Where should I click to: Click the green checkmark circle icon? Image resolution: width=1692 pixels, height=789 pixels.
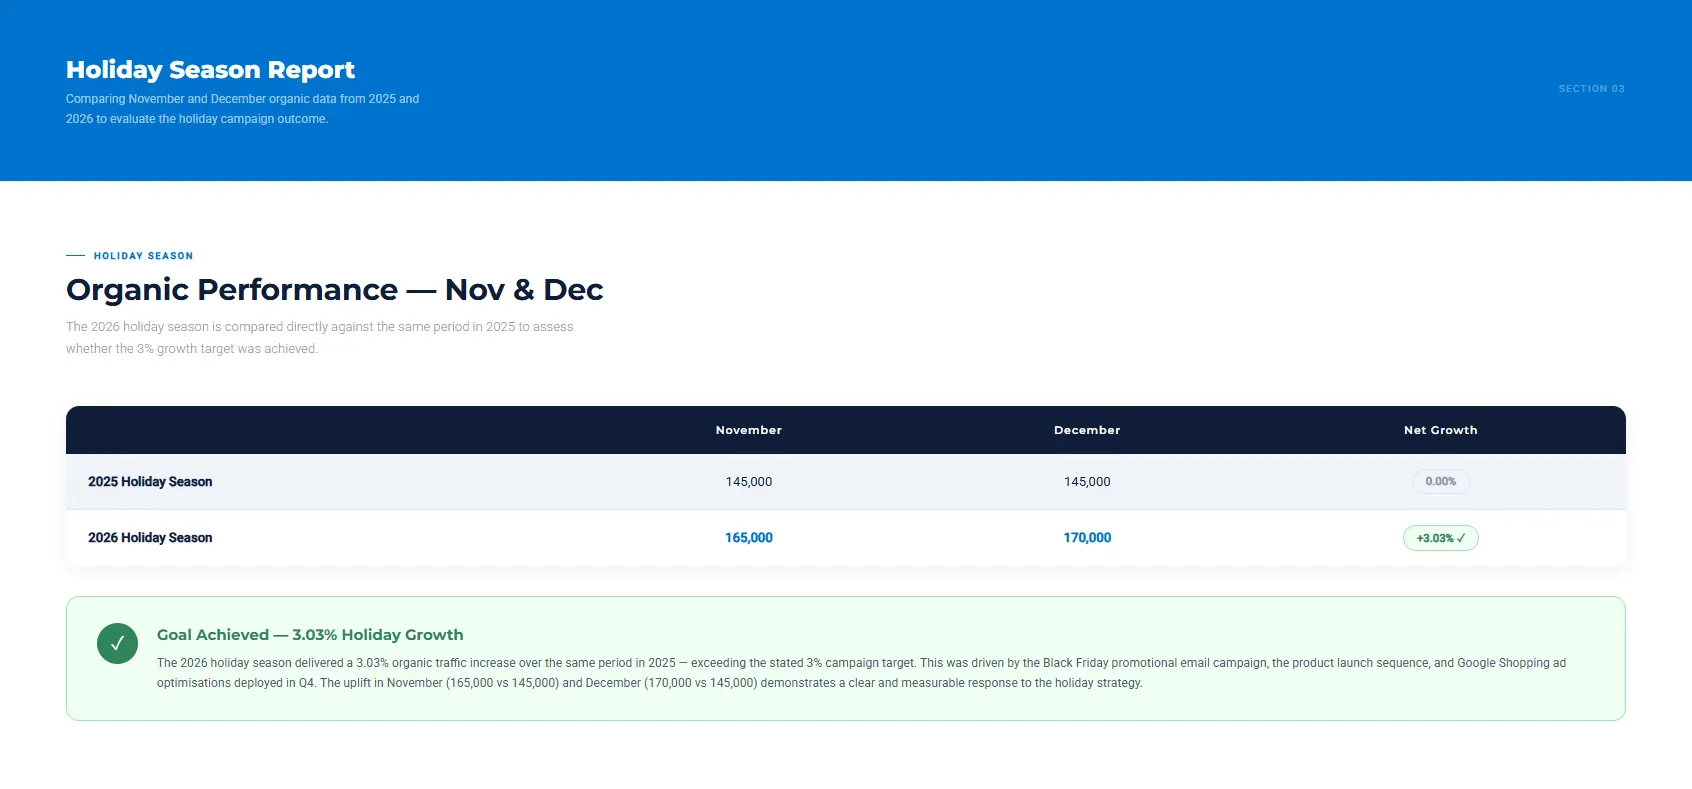point(117,643)
